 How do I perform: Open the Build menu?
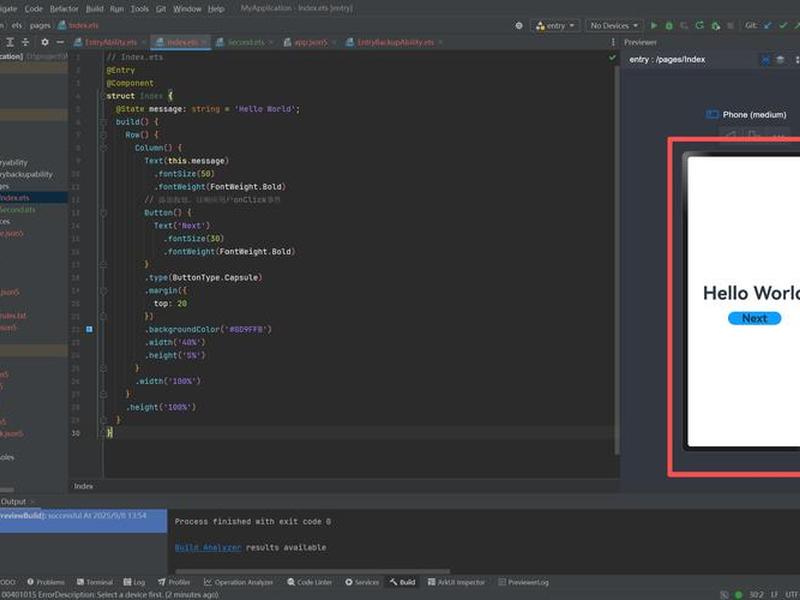94,9
